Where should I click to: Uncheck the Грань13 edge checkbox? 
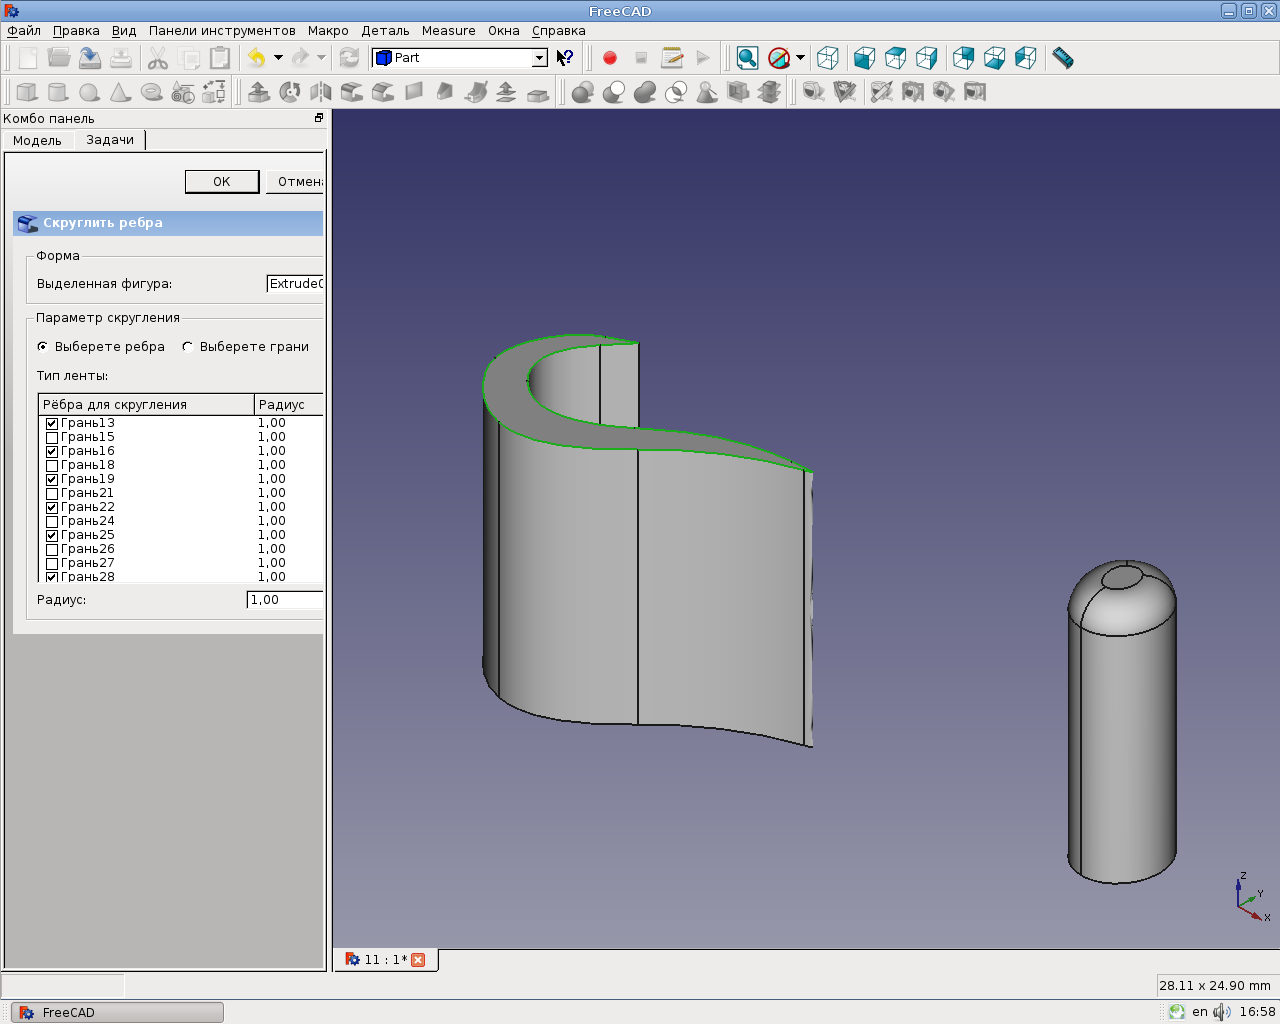(52, 424)
